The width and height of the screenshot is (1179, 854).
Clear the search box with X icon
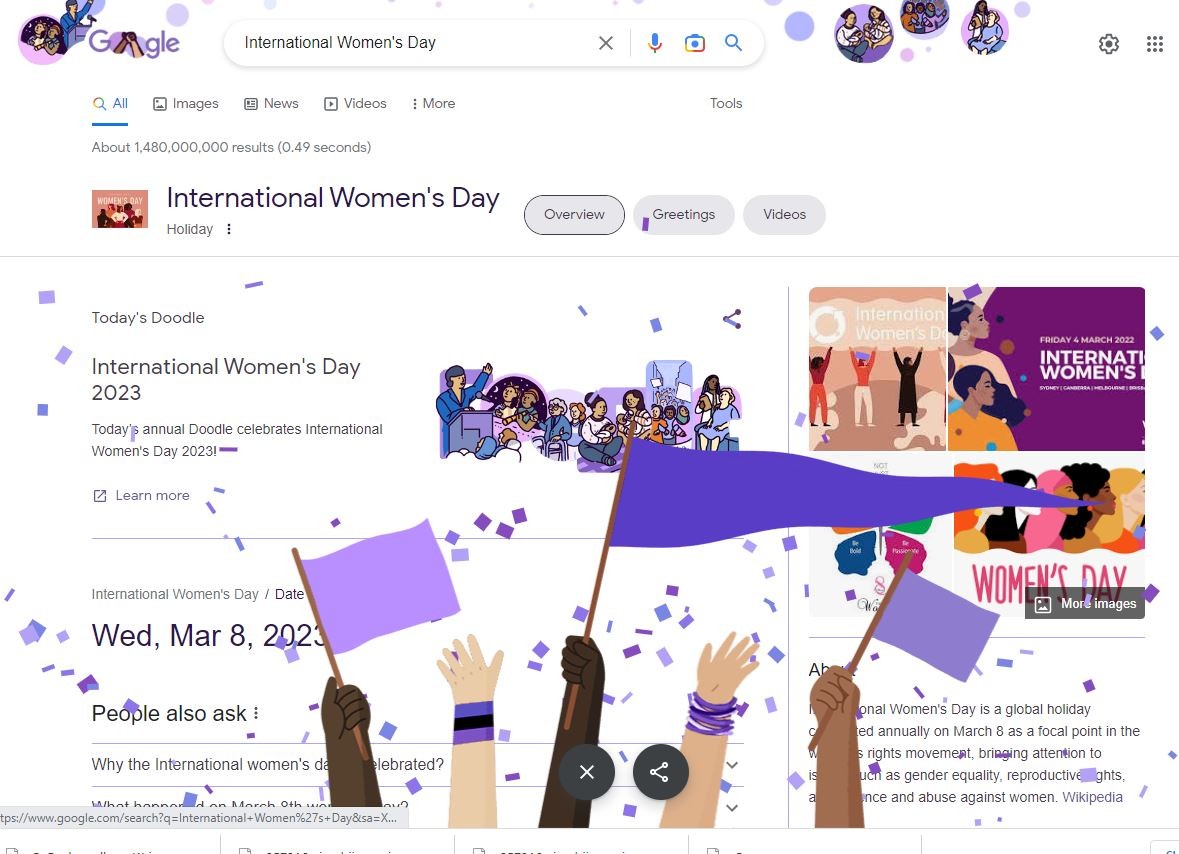tap(605, 43)
